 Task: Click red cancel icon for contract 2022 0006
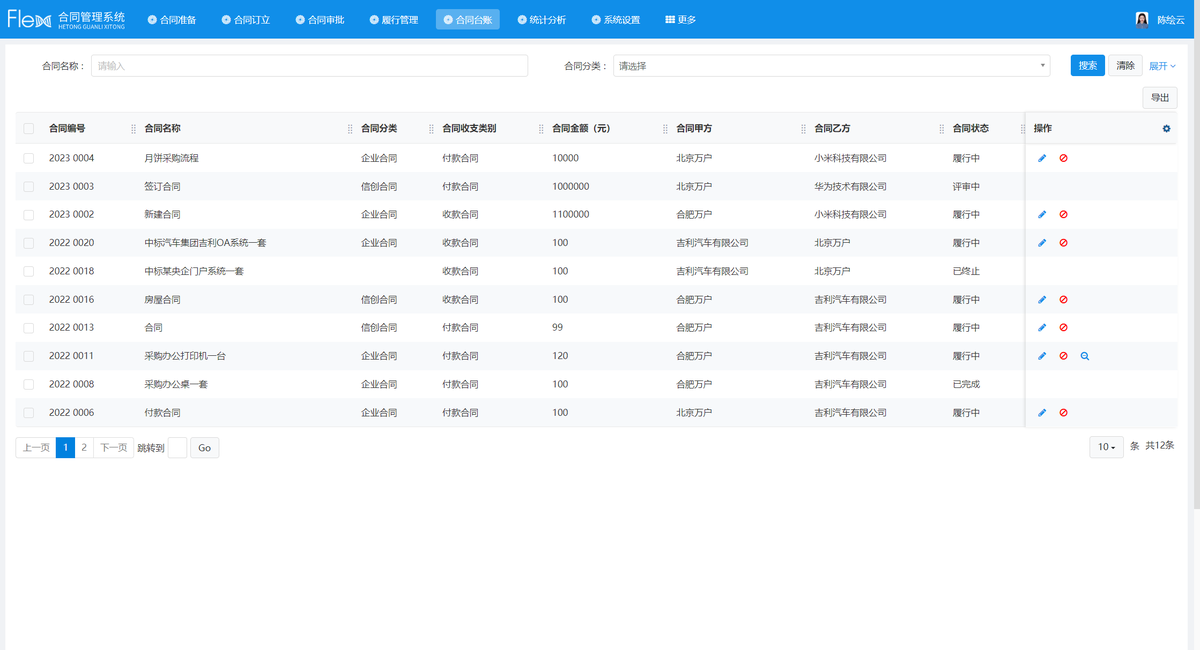click(1063, 413)
